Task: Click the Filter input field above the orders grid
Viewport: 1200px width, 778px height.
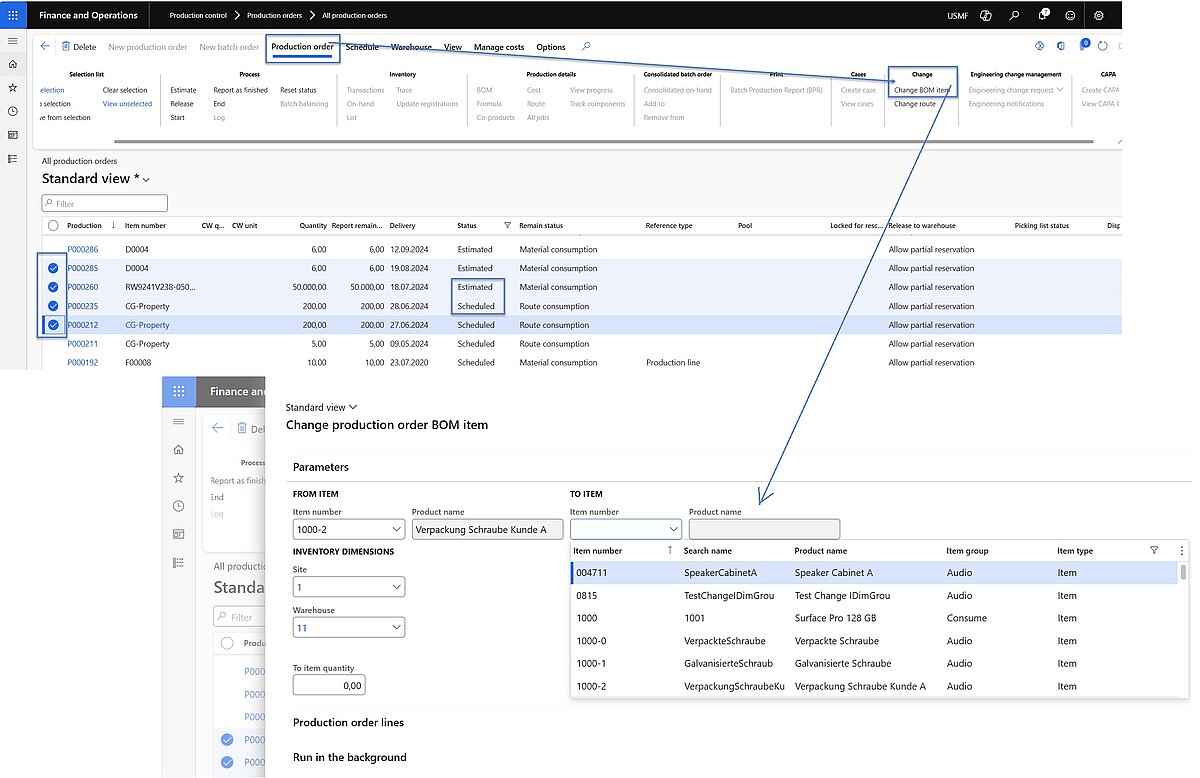Action: click(x=104, y=202)
